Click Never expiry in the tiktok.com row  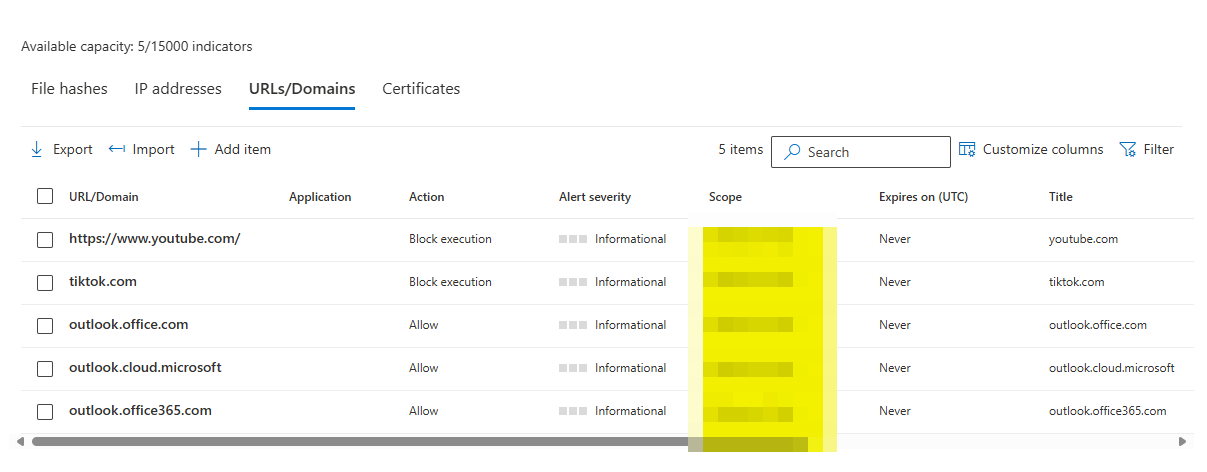tap(895, 282)
